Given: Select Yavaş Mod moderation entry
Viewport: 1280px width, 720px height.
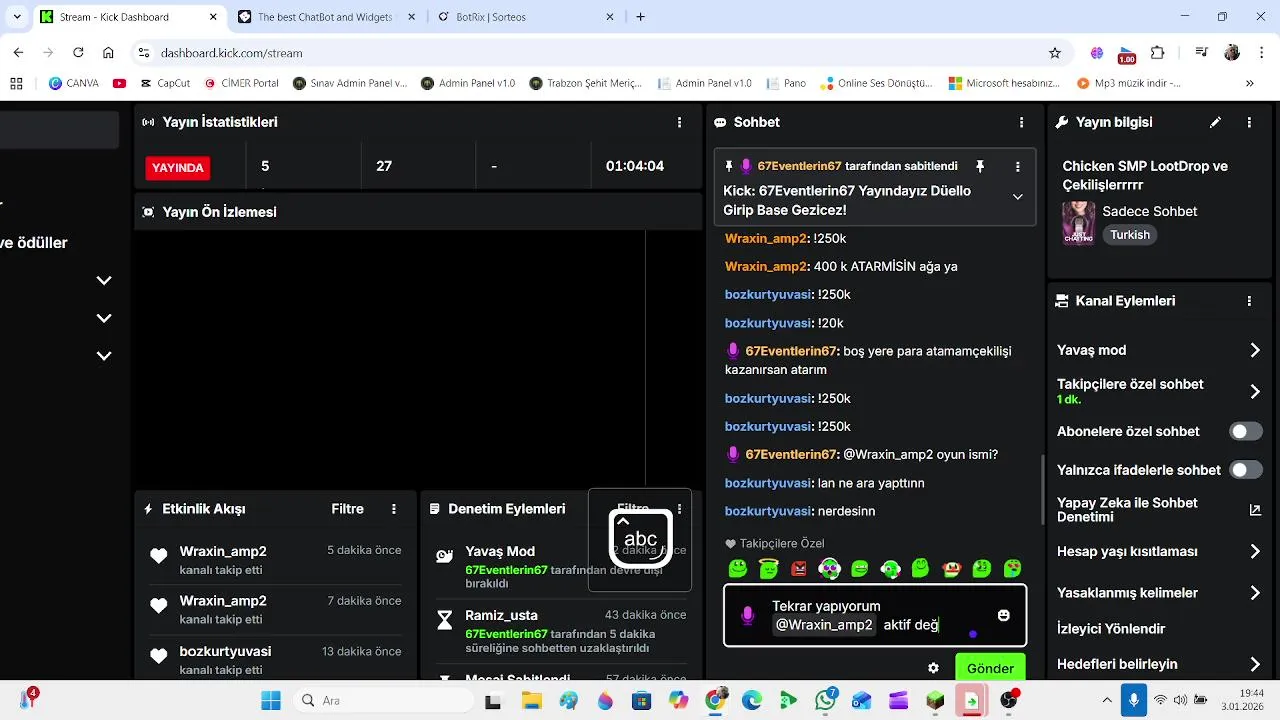Looking at the screenshot, I should click(x=561, y=567).
